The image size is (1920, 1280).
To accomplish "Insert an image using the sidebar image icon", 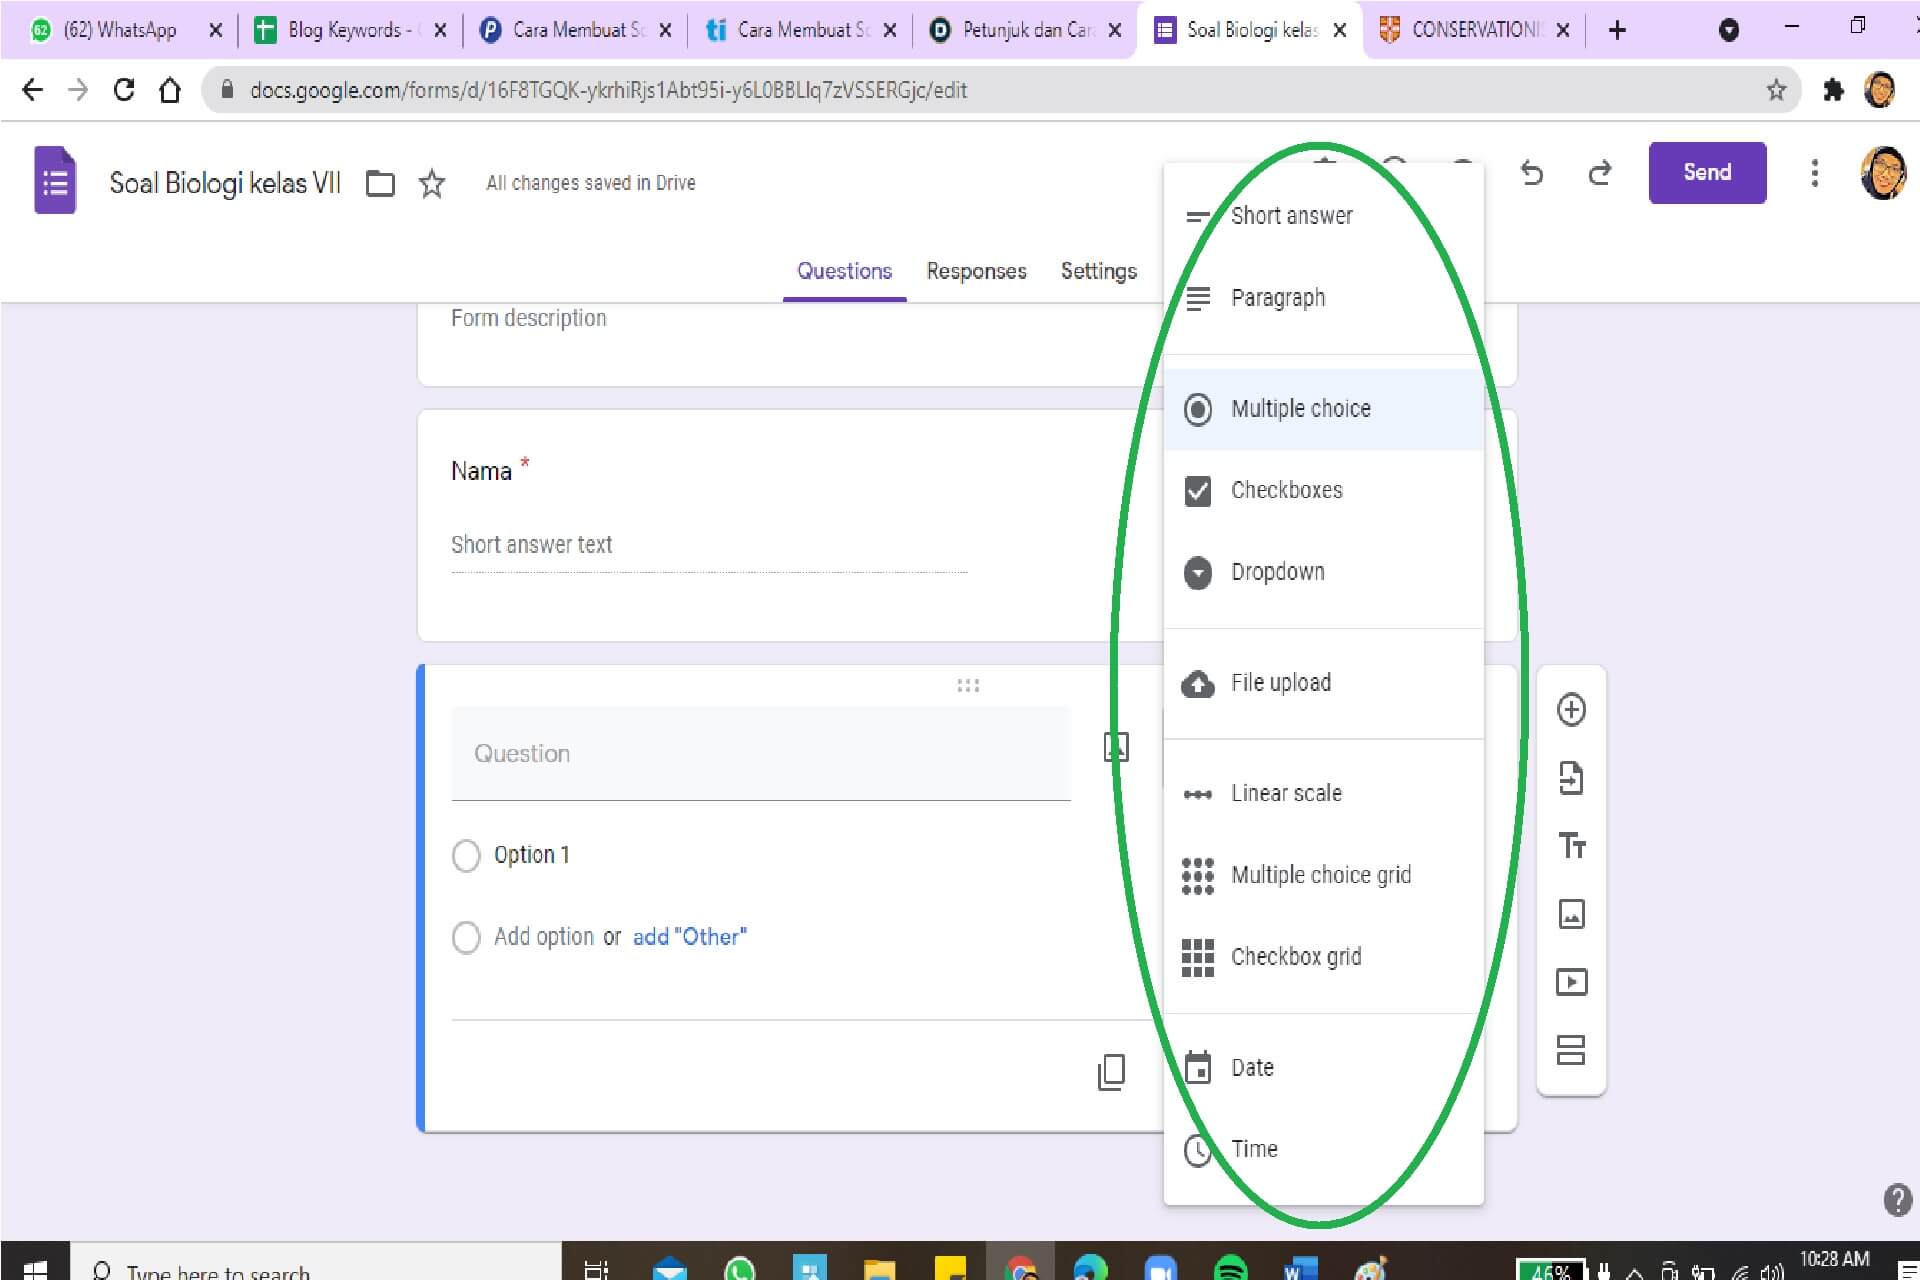I will (1571, 914).
